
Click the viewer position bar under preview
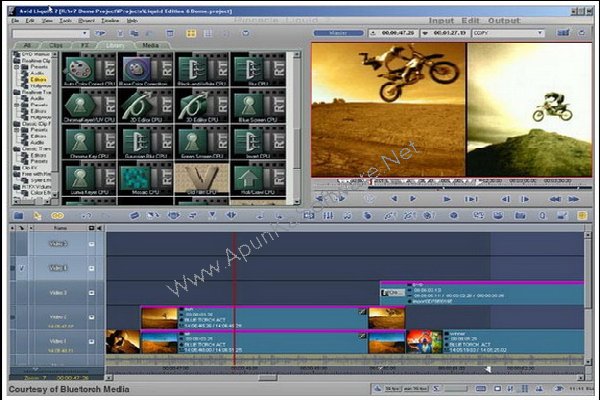point(452,188)
